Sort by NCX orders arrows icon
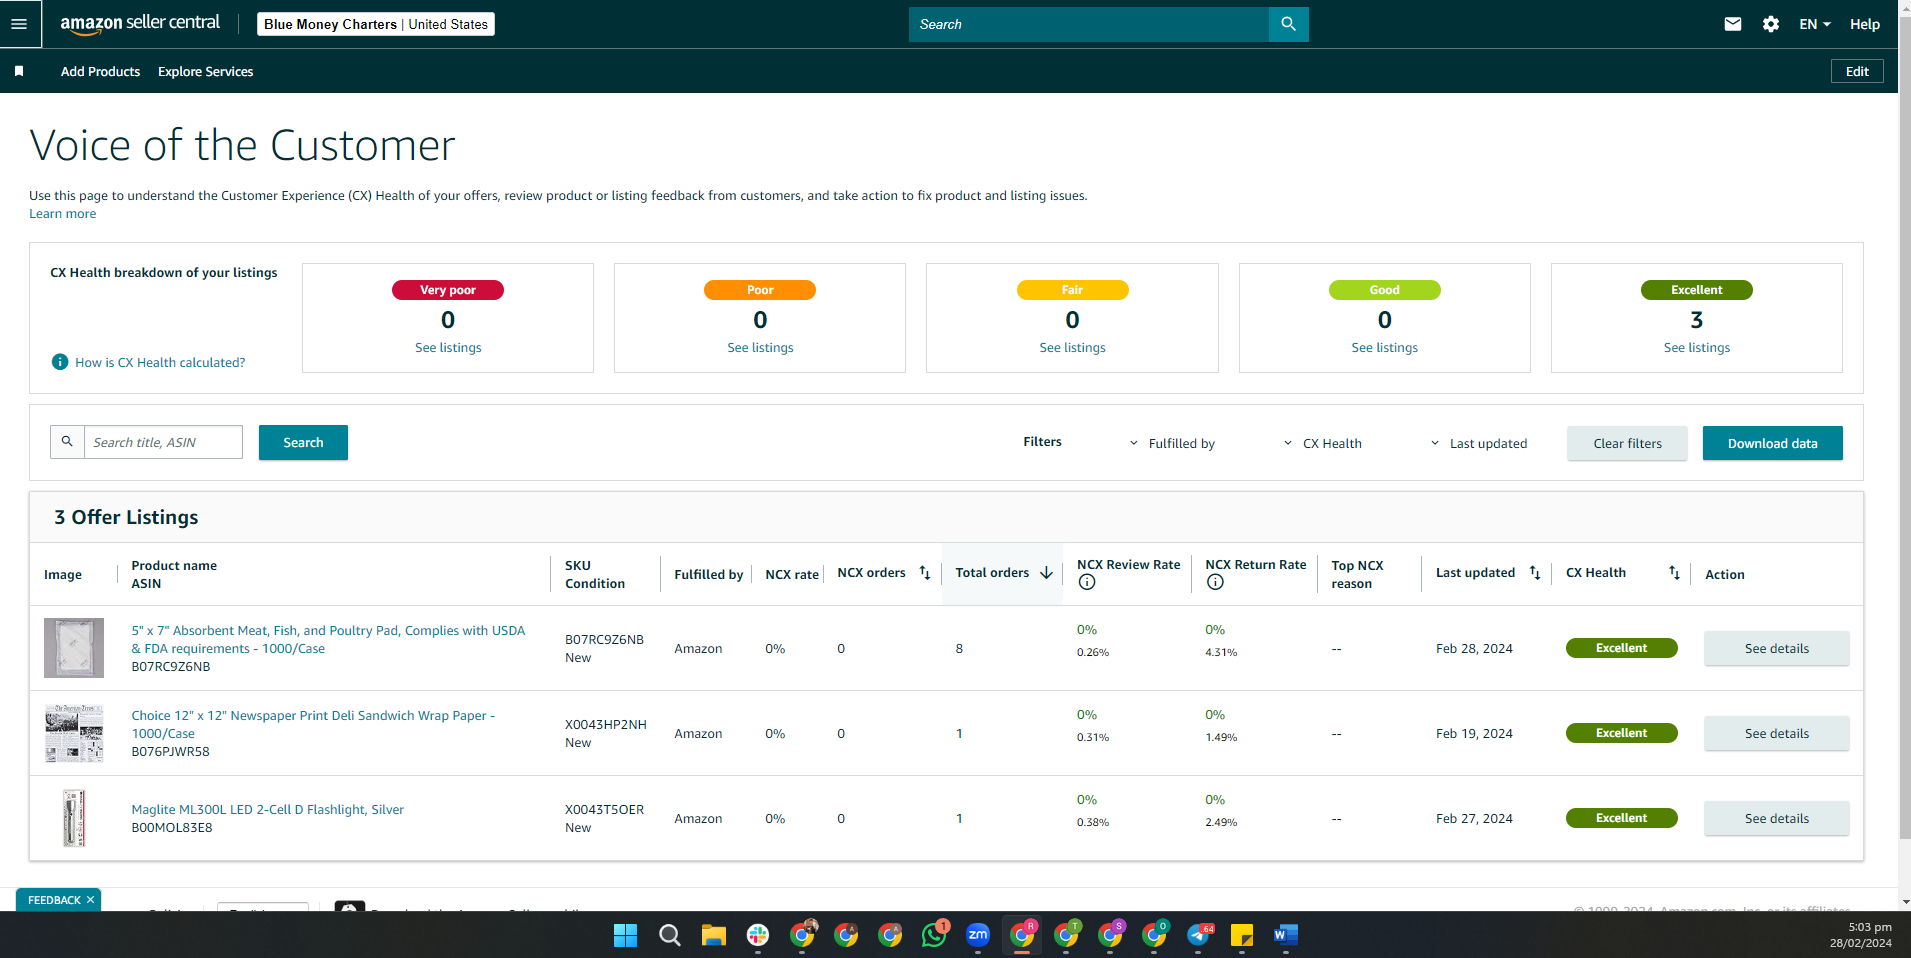This screenshot has width=1911, height=958. tap(925, 573)
